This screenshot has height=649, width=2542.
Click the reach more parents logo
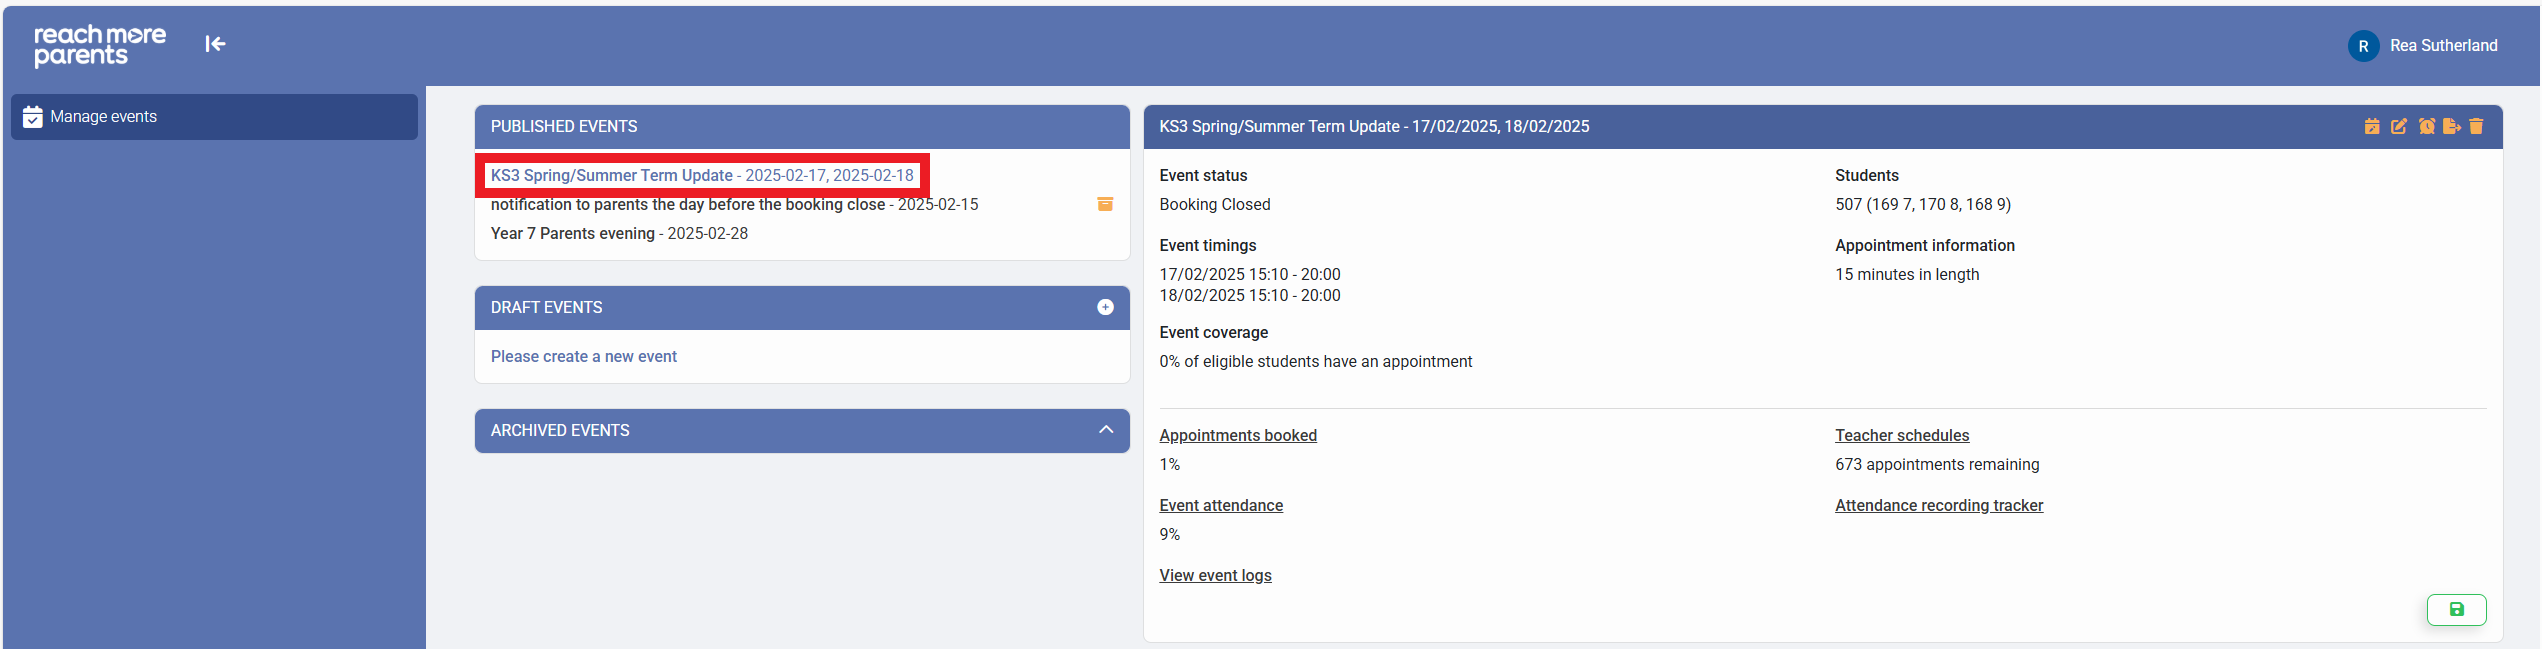(100, 45)
